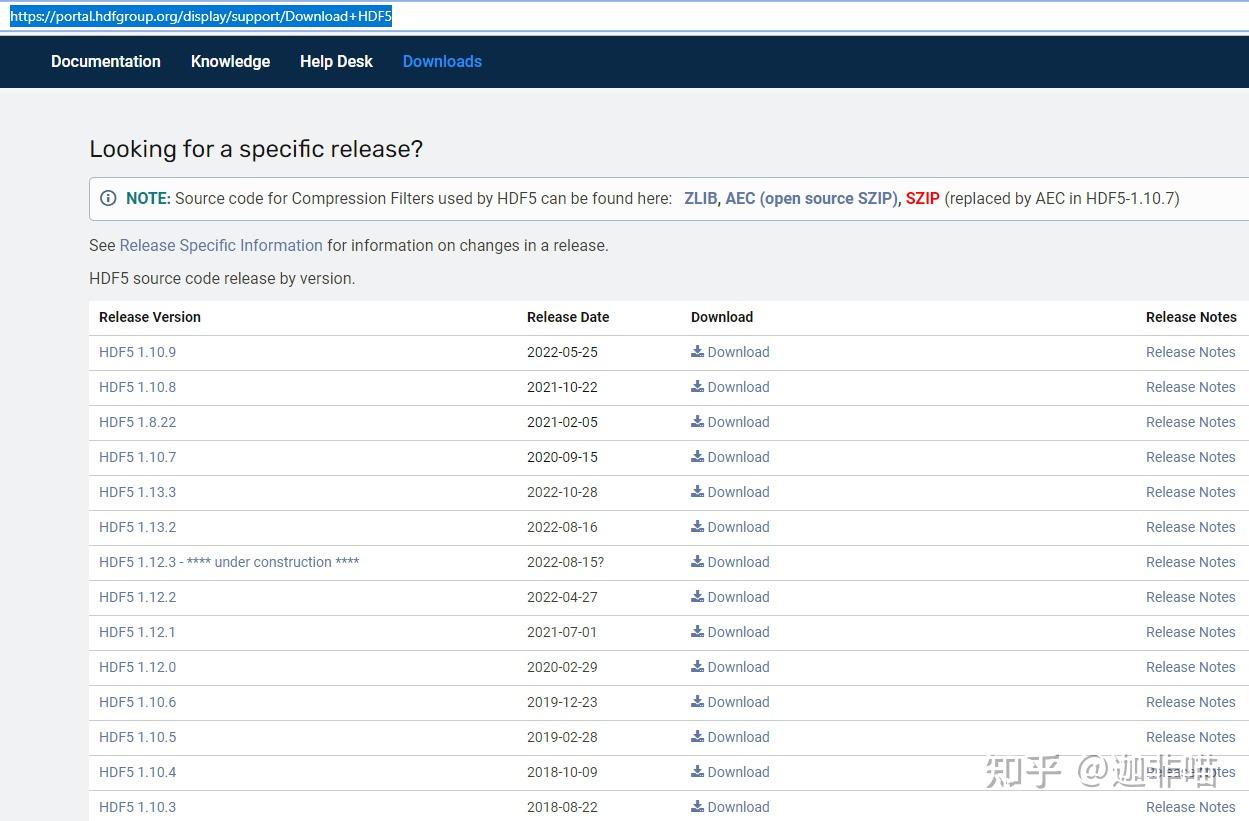Open the HDF5 1.13.2 version link
Screen dimensions: 1249x821
click(x=137, y=527)
